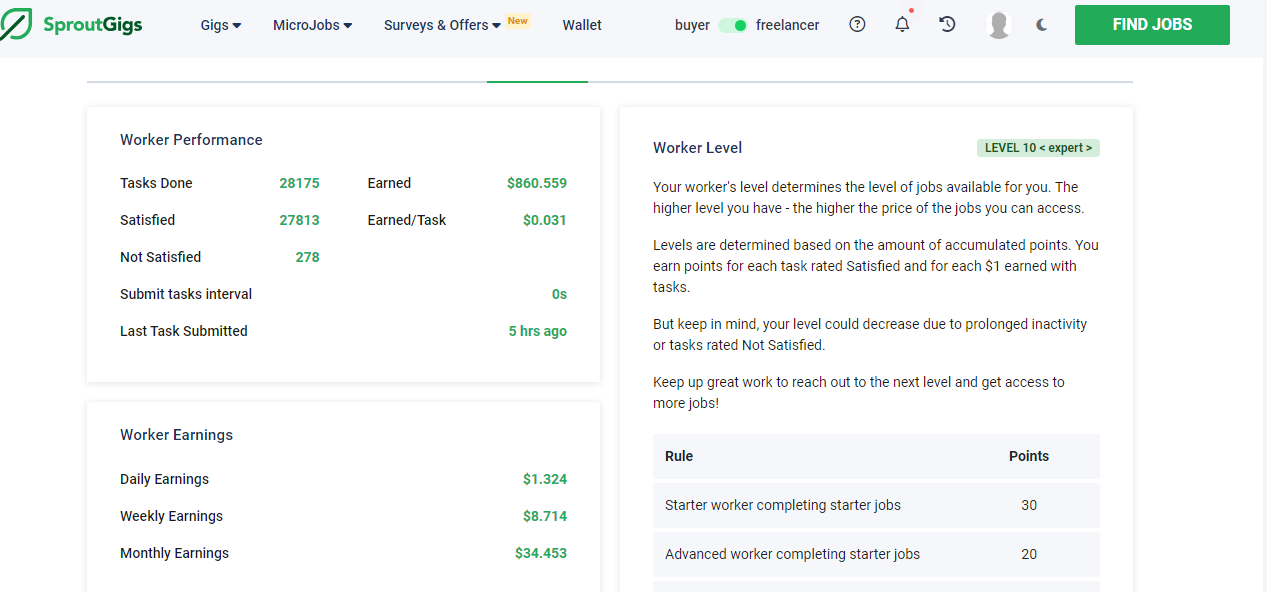Open the help question mark icon
Screen dimensions: 1267x592
(x=857, y=25)
